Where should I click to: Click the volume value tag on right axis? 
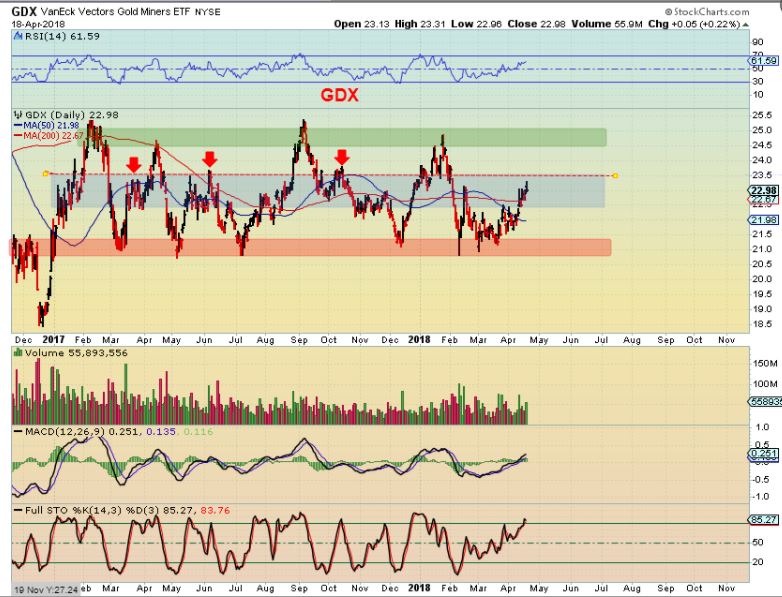765,401
